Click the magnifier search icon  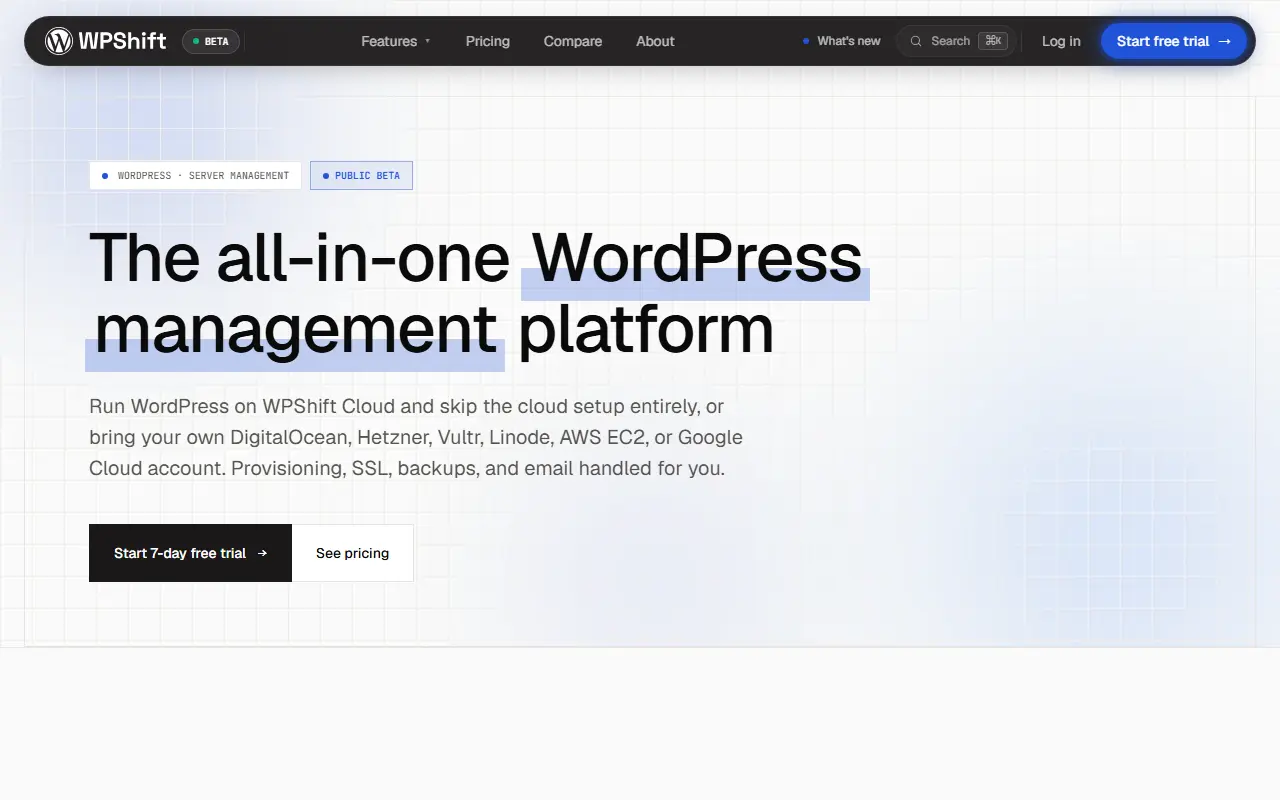(x=915, y=41)
